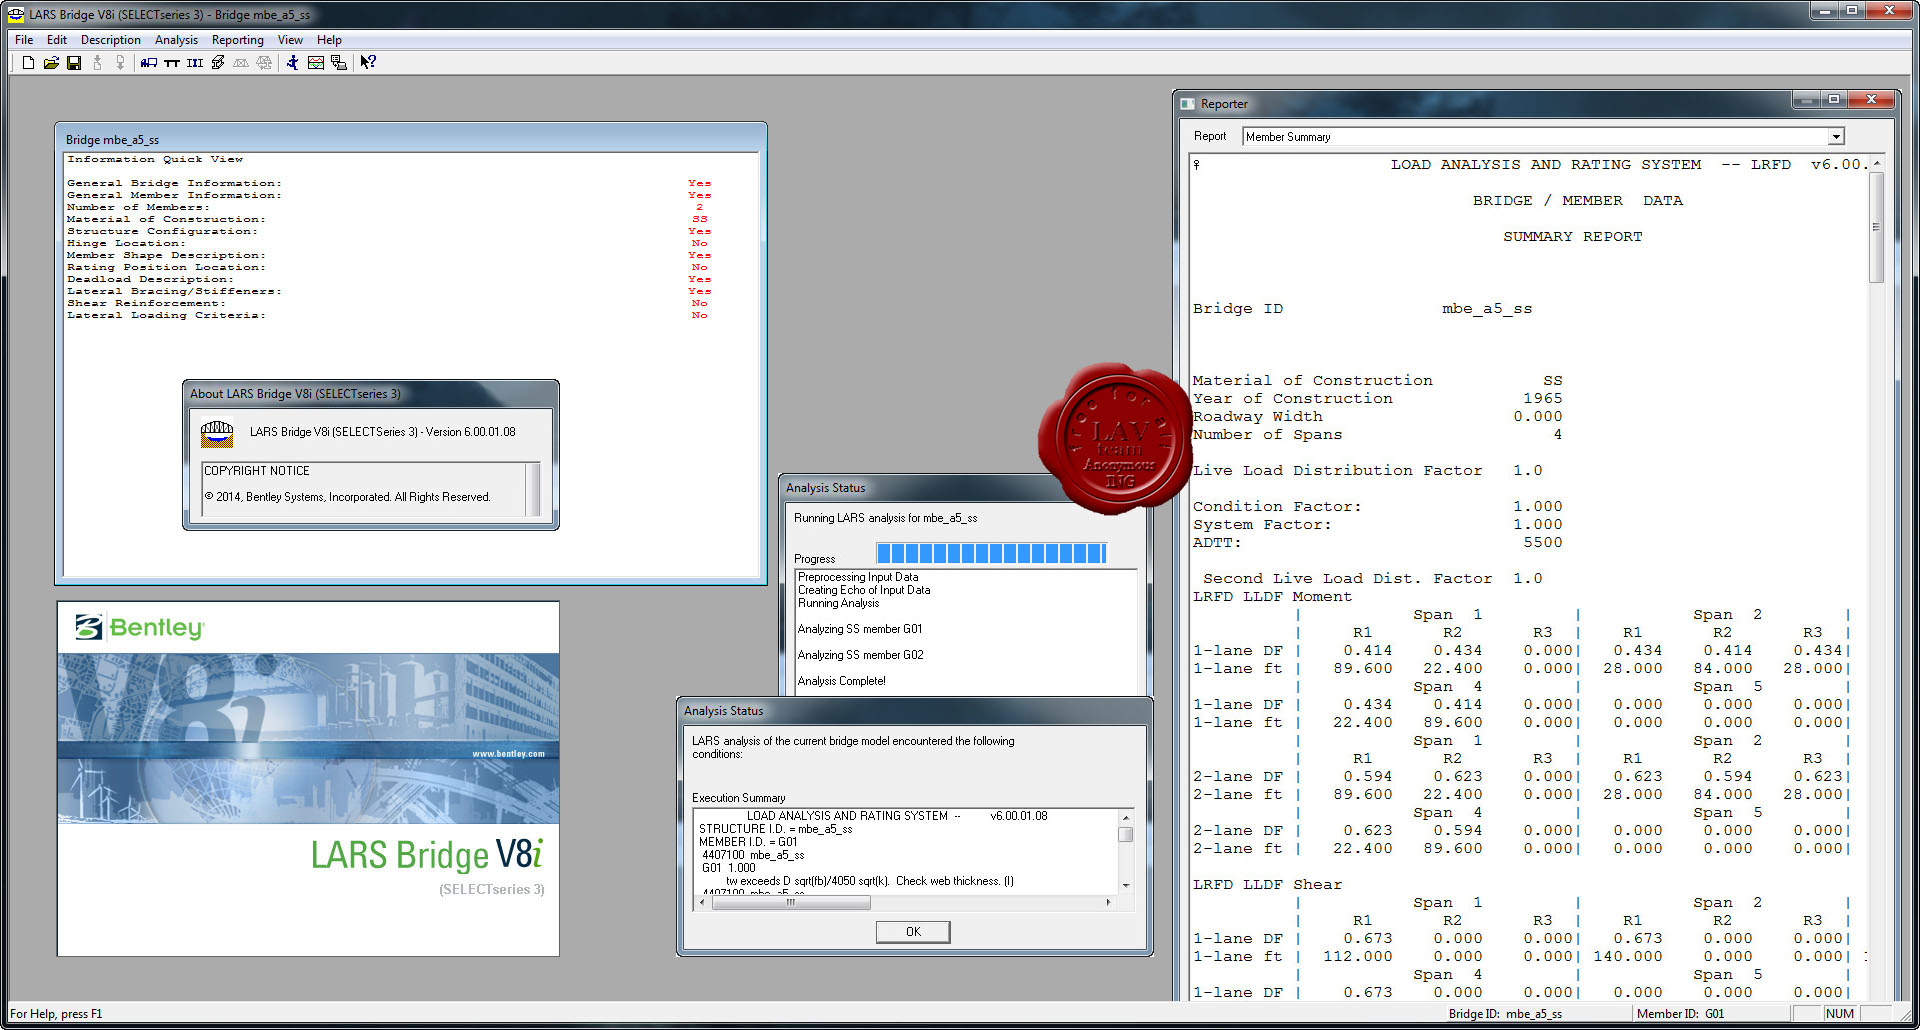1920x1030 pixels.
Task: Open the Edit menu
Action: 57,40
